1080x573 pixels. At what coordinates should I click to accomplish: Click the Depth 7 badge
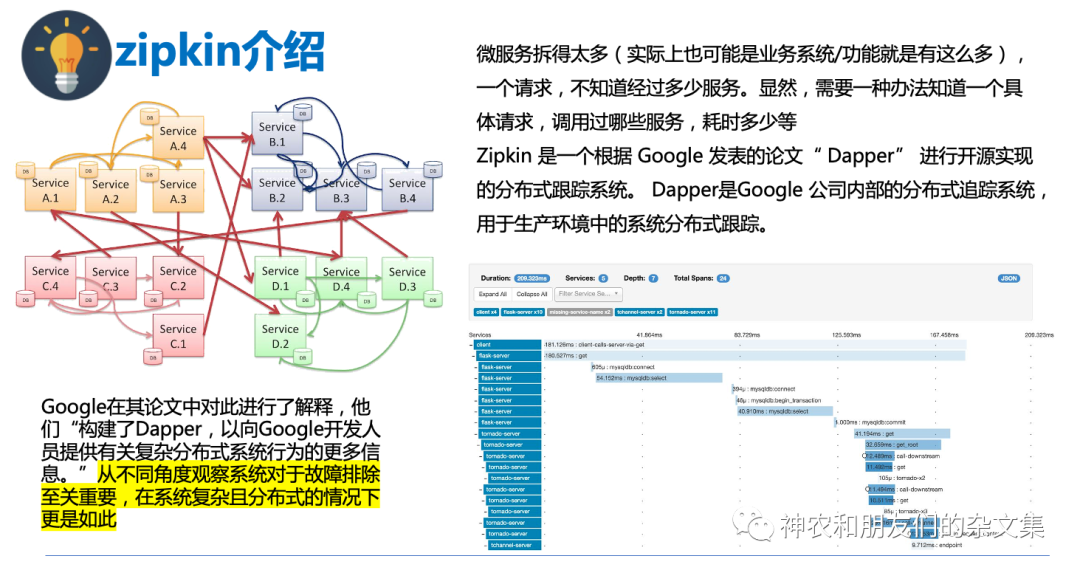click(x=653, y=278)
